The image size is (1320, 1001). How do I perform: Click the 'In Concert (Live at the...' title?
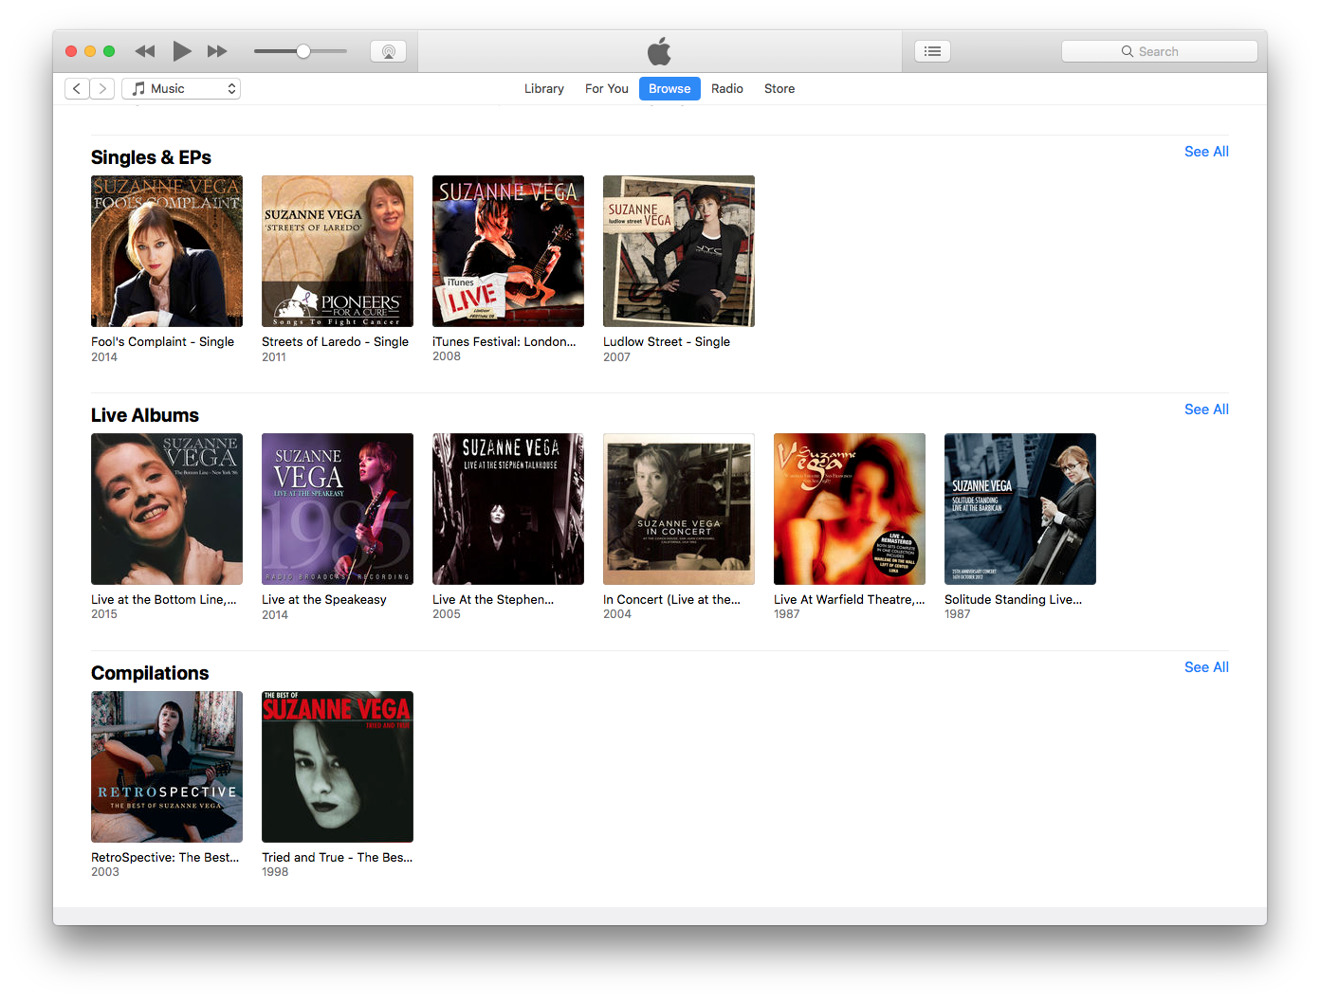(x=672, y=600)
